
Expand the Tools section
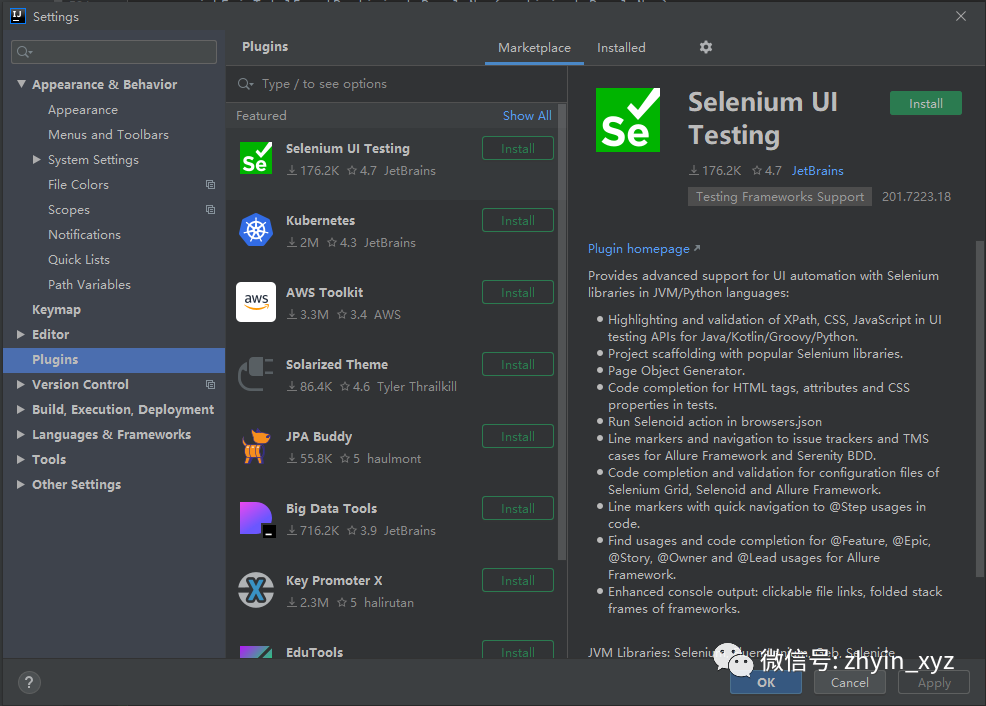[x=21, y=460]
